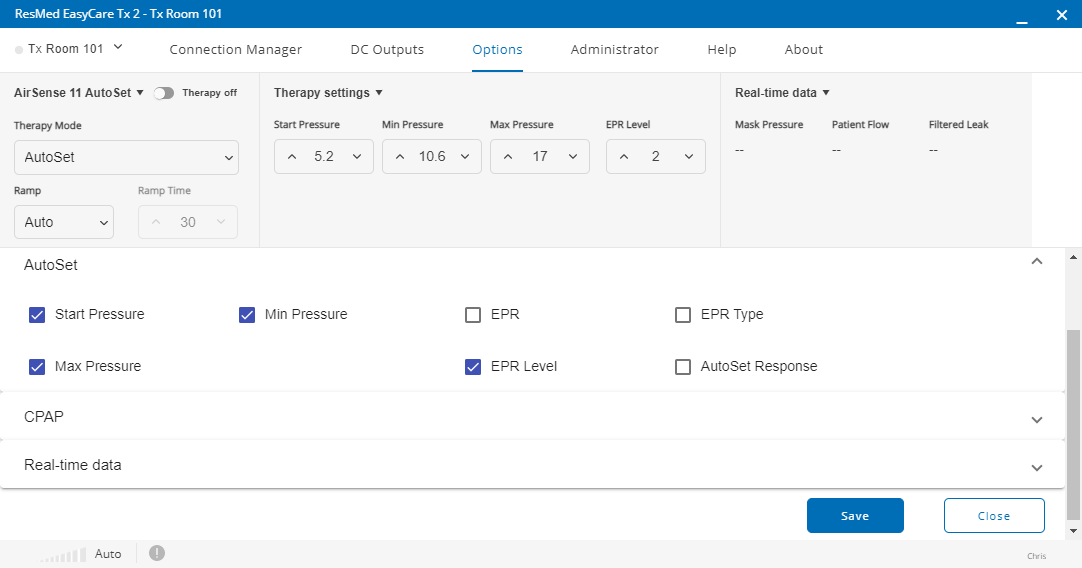Select the Options tab

pos(498,50)
